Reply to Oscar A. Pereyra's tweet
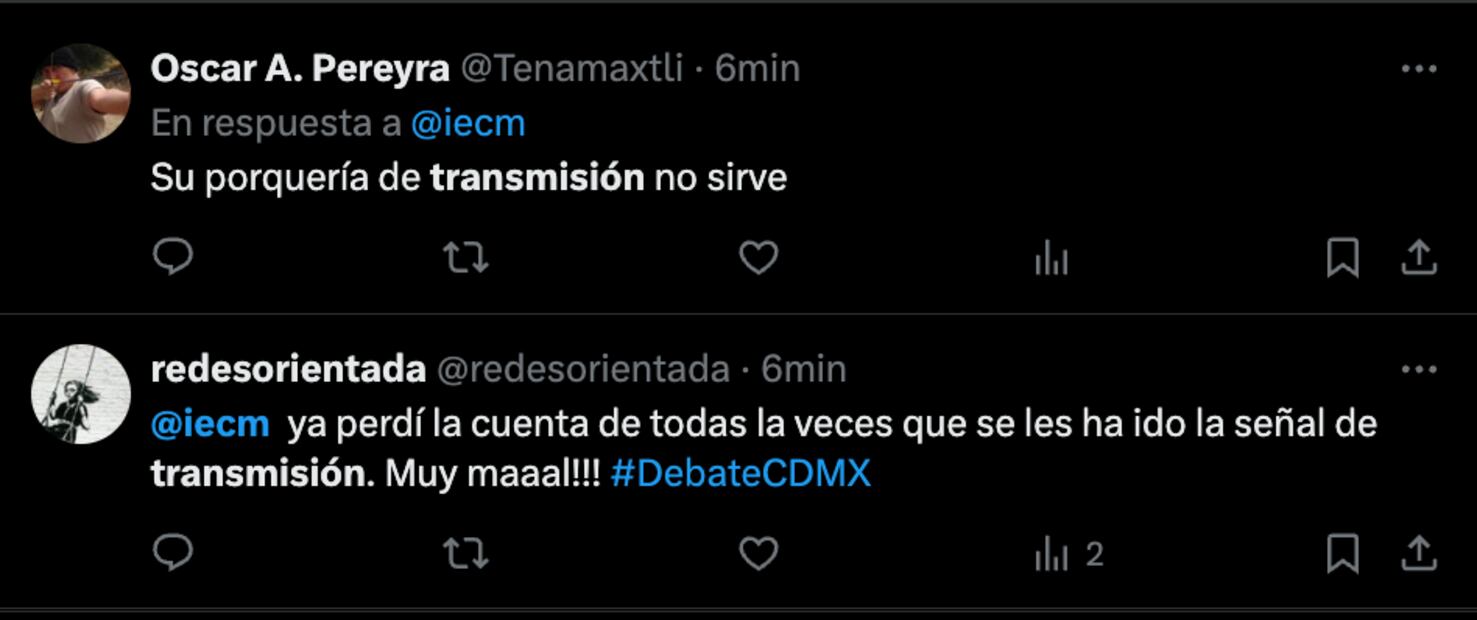This screenshot has height=620, width=1477. click(x=174, y=258)
